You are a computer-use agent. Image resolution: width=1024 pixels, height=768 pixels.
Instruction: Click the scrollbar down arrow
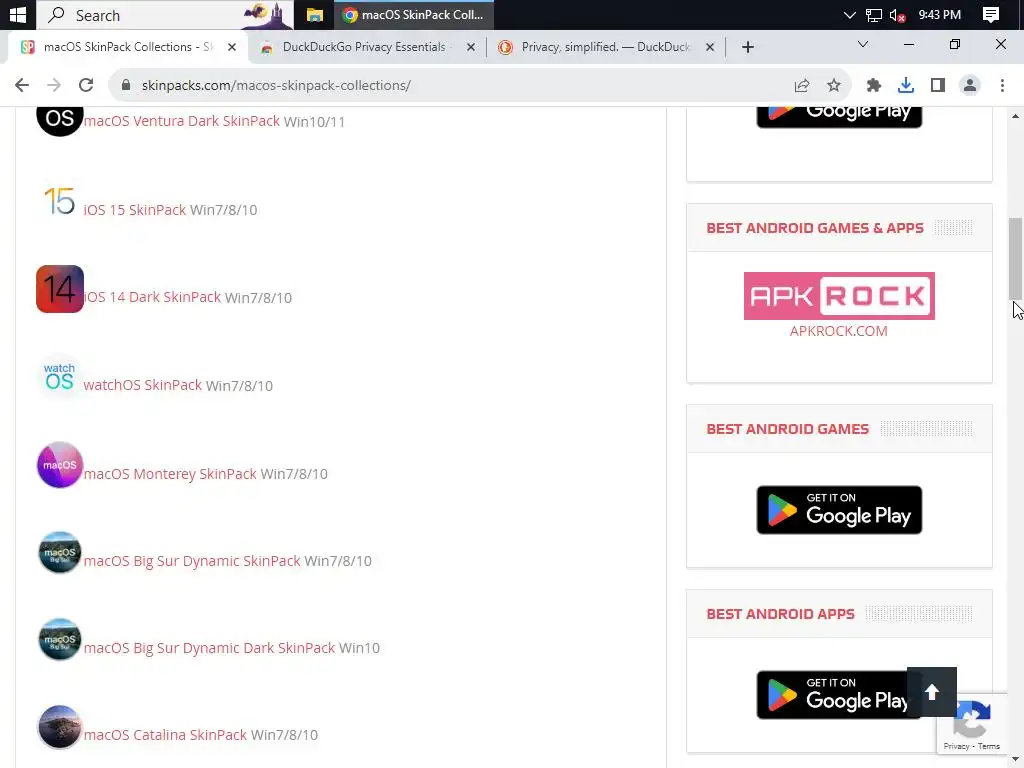(1015, 760)
